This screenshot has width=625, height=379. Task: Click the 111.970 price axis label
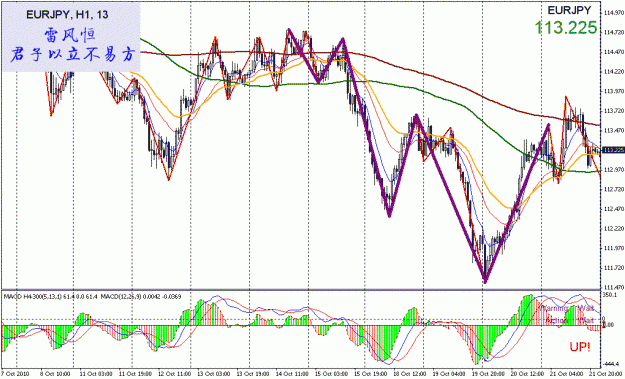[x=614, y=248]
